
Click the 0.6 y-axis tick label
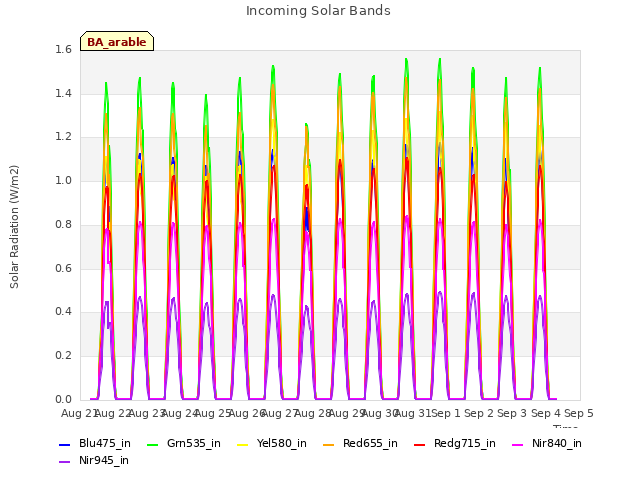pos(63,268)
